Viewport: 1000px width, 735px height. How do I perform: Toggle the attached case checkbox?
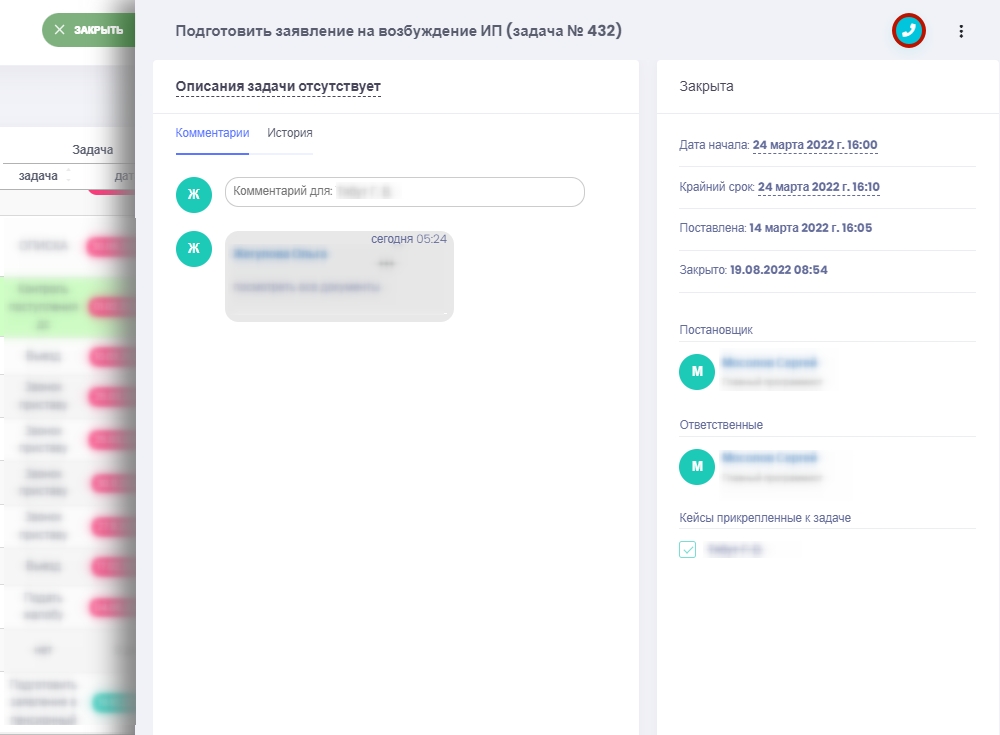coord(688,549)
